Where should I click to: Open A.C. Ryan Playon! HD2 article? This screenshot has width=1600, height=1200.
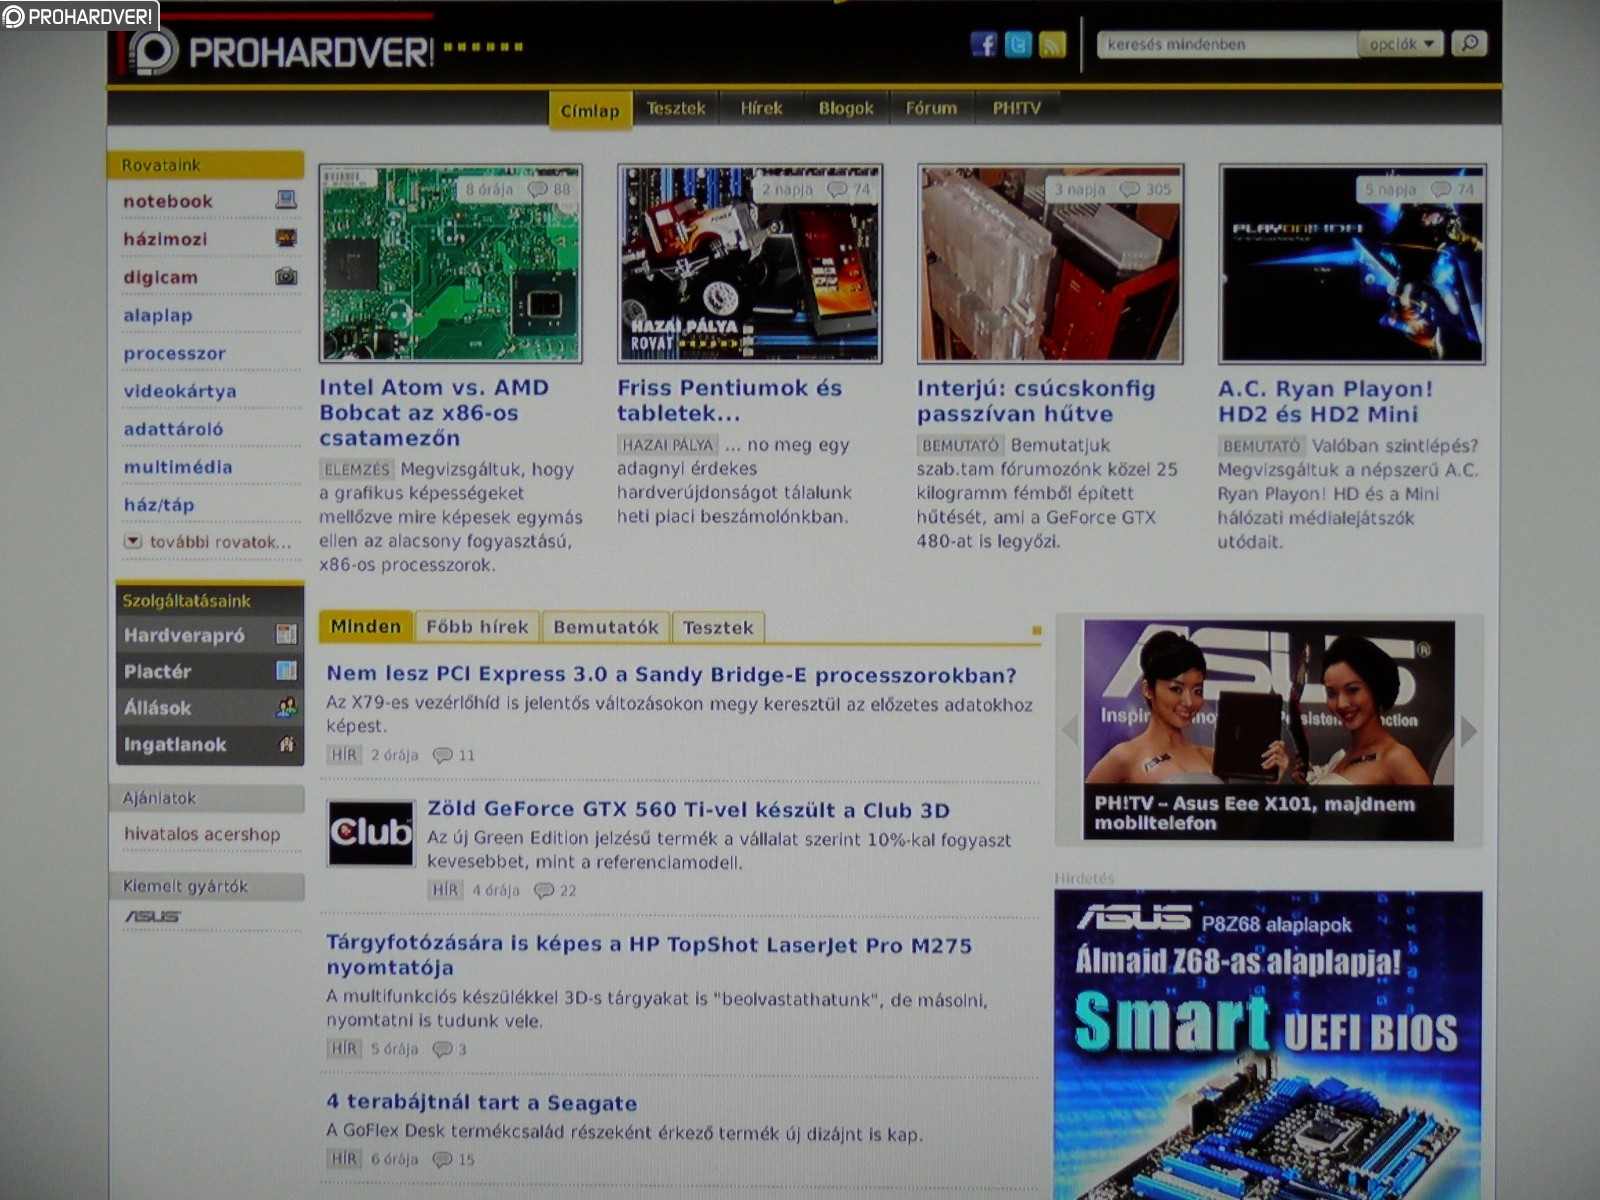tap(1326, 401)
